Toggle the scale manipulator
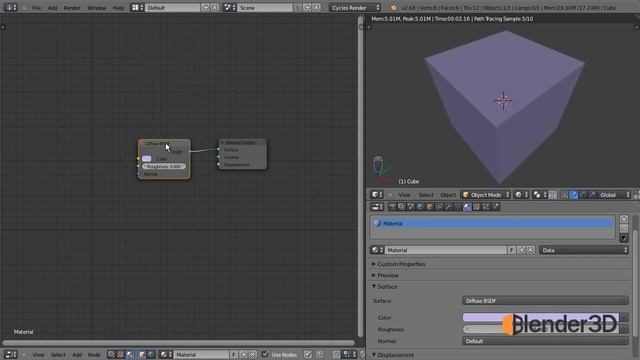Image resolution: width=640 pixels, height=360 pixels. pyautogui.click(x=592, y=195)
